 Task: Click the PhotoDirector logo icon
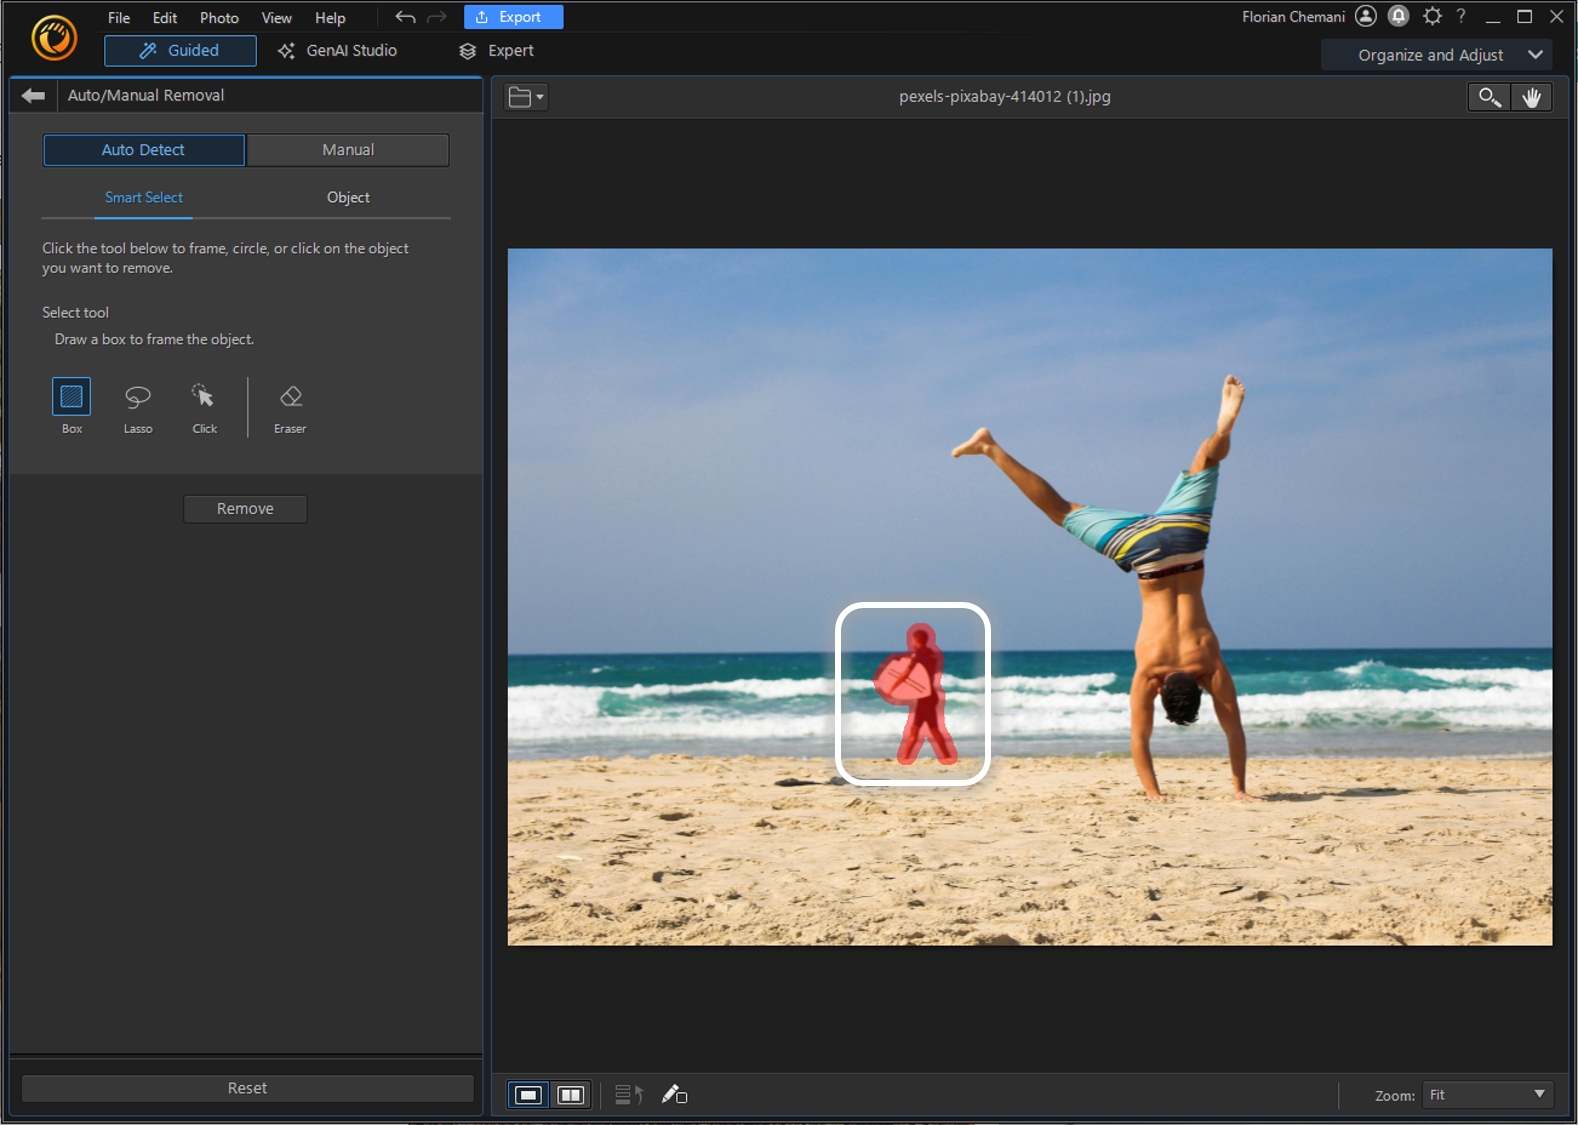[54, 39]
